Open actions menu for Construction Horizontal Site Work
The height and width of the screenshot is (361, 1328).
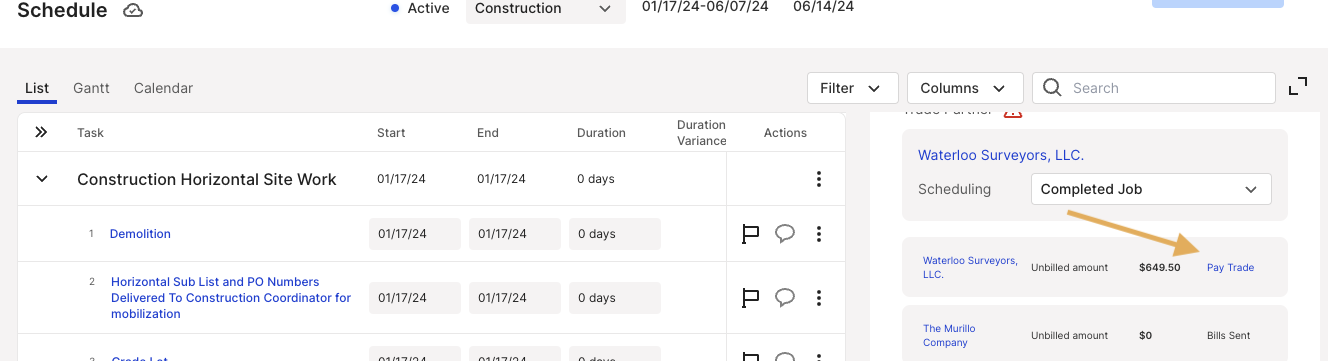[819, 179]
